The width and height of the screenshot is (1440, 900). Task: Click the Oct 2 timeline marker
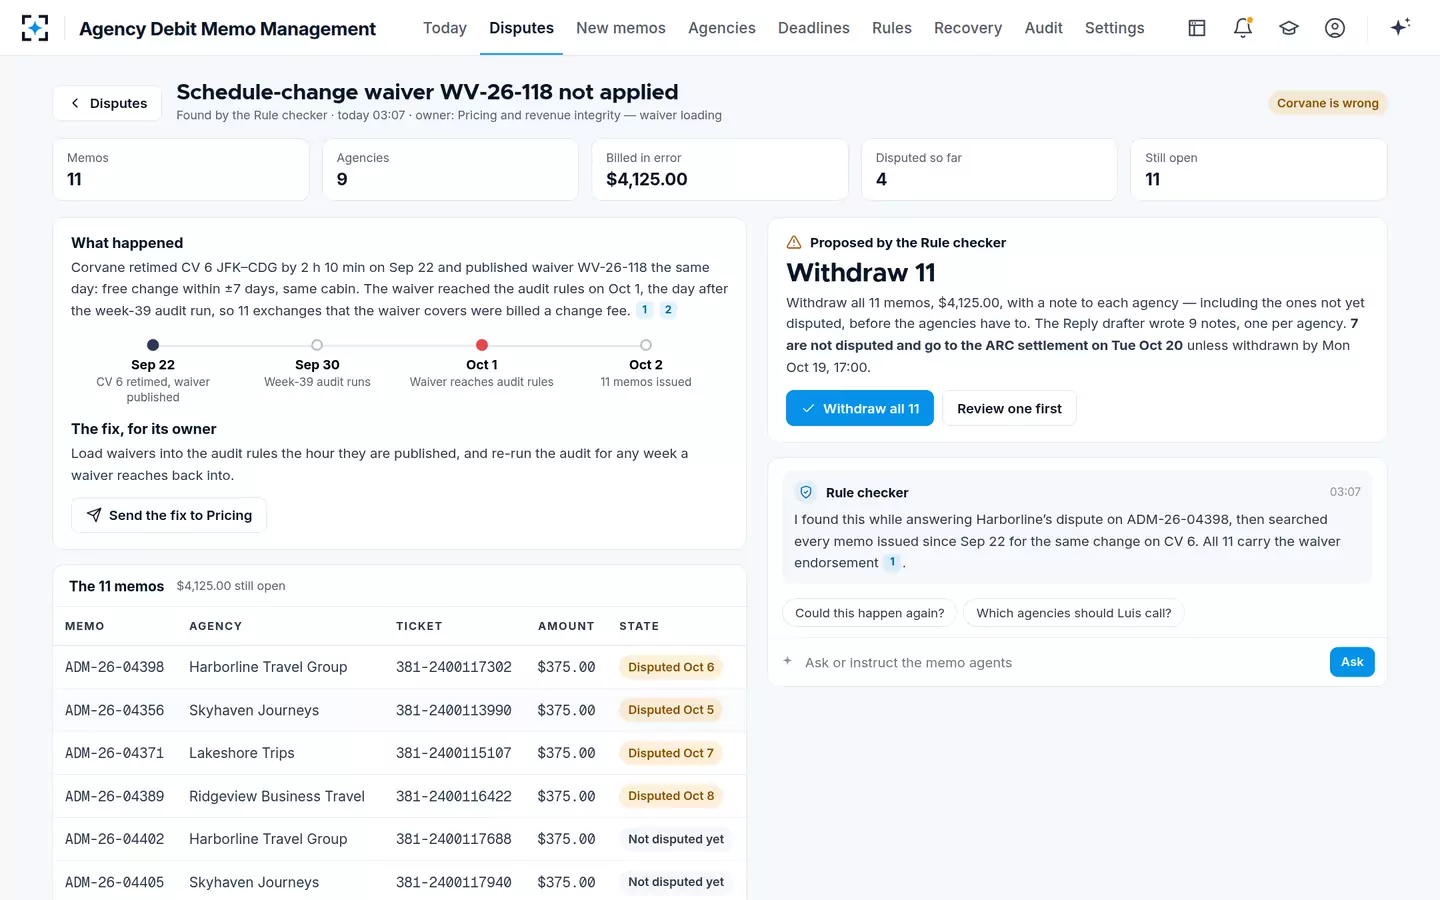tap(646, 345)
